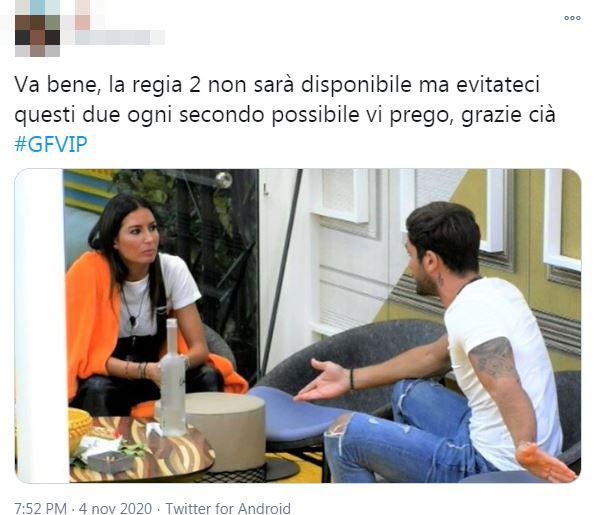This screenshot has width=597, height=515.
Task: Click the tweet line starting "Va bene"
Action: point(277,85)
